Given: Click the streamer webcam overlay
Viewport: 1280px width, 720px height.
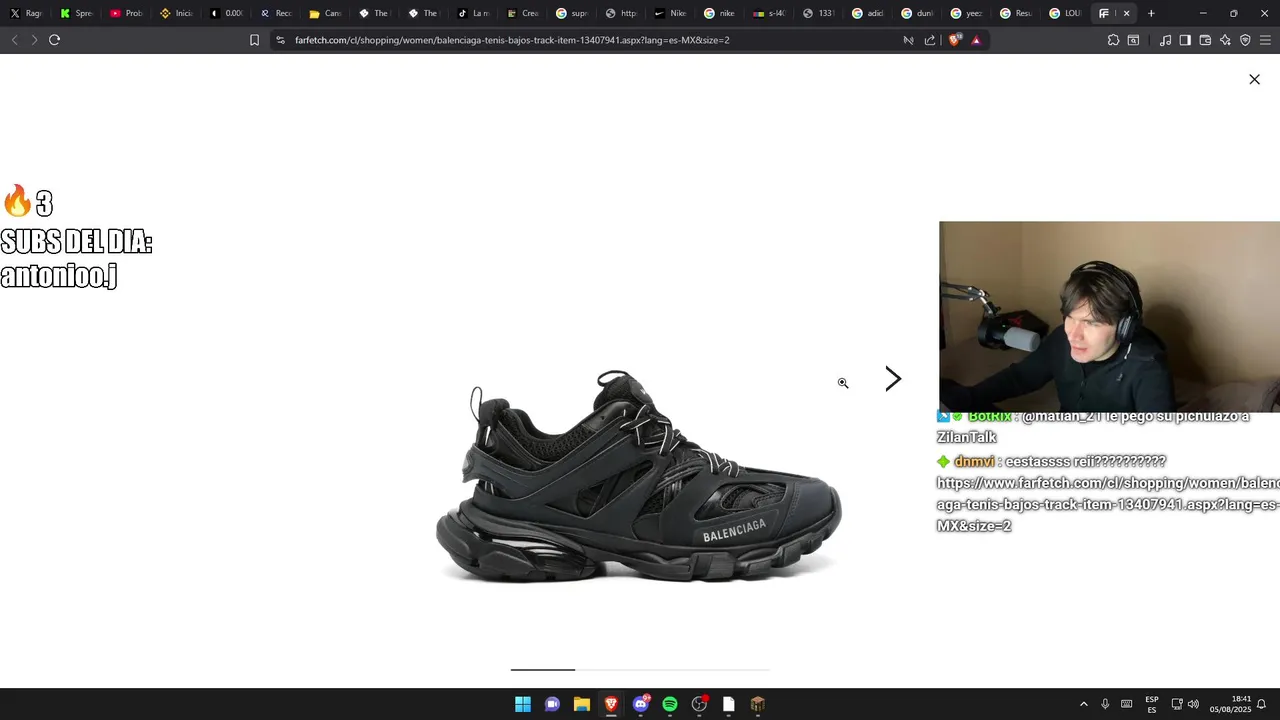Looking at the screenshot, I should coord(1109,316).
